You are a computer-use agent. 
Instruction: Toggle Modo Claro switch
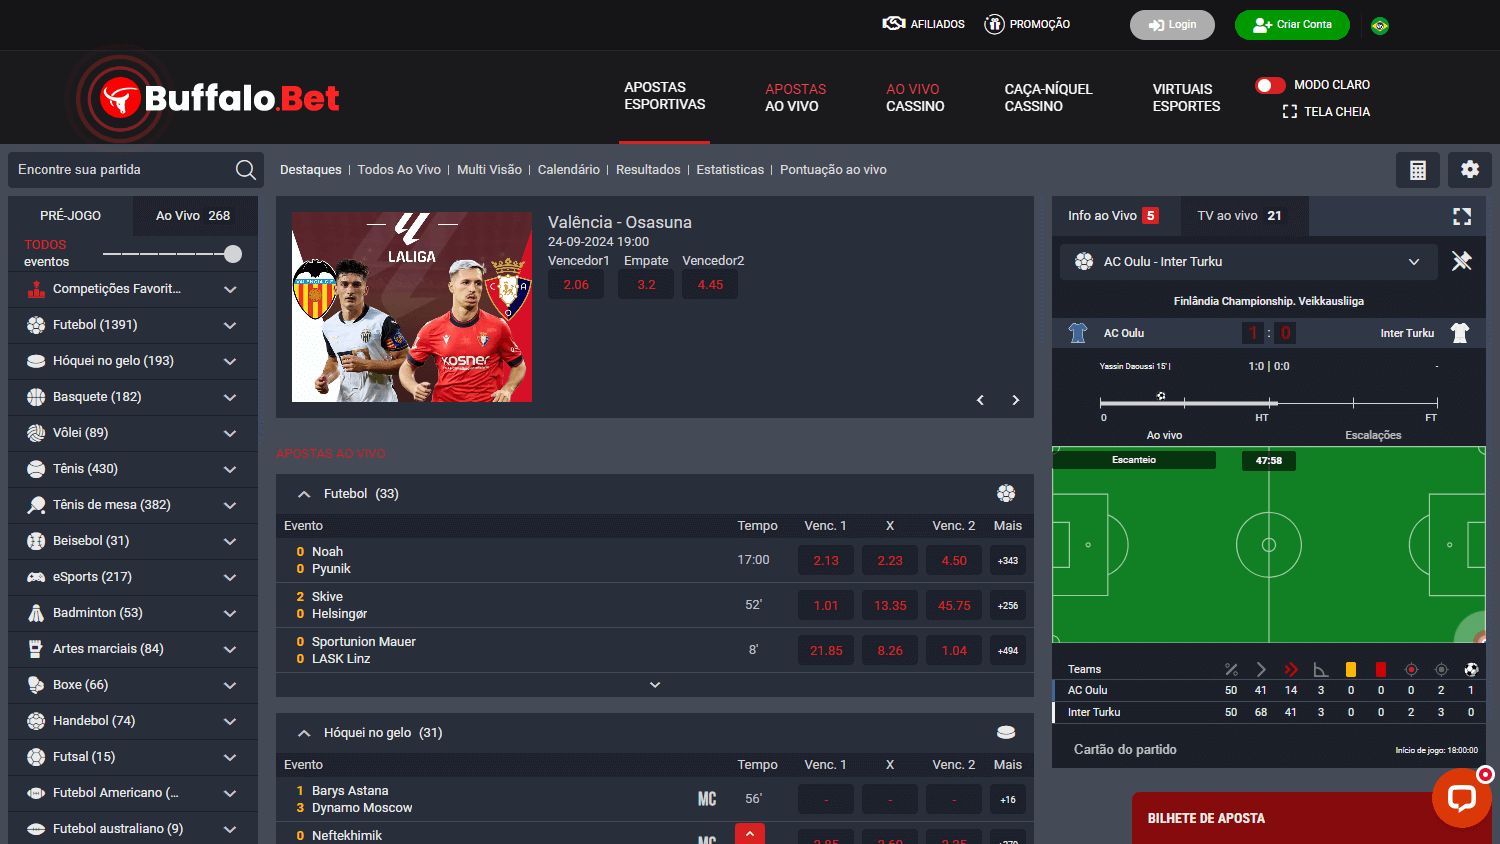tap(1270, 85)
